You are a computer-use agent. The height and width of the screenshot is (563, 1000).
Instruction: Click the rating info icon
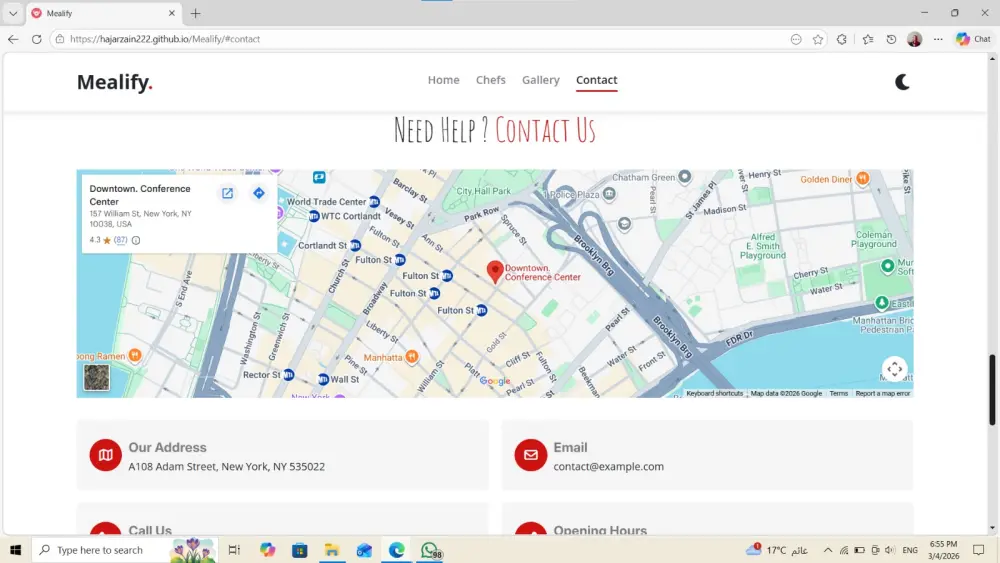click(136, 240)
